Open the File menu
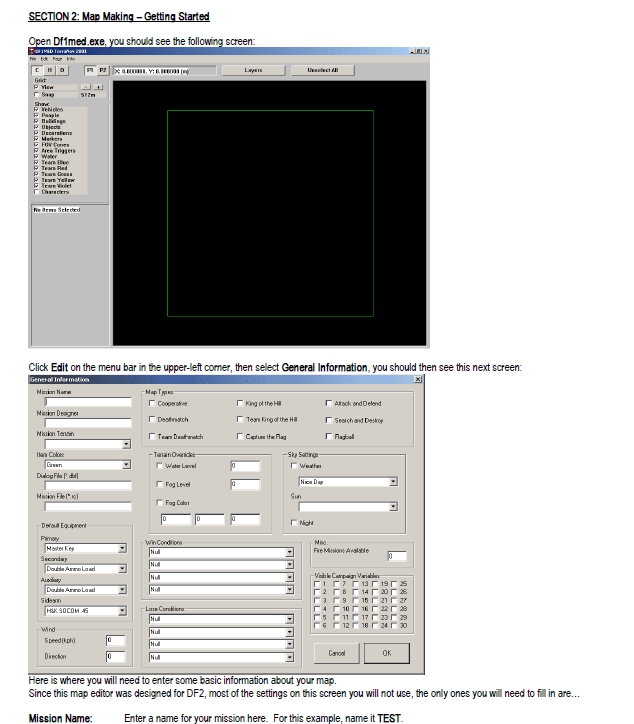The height and width of the screenshot is (724, 634). 33,59
